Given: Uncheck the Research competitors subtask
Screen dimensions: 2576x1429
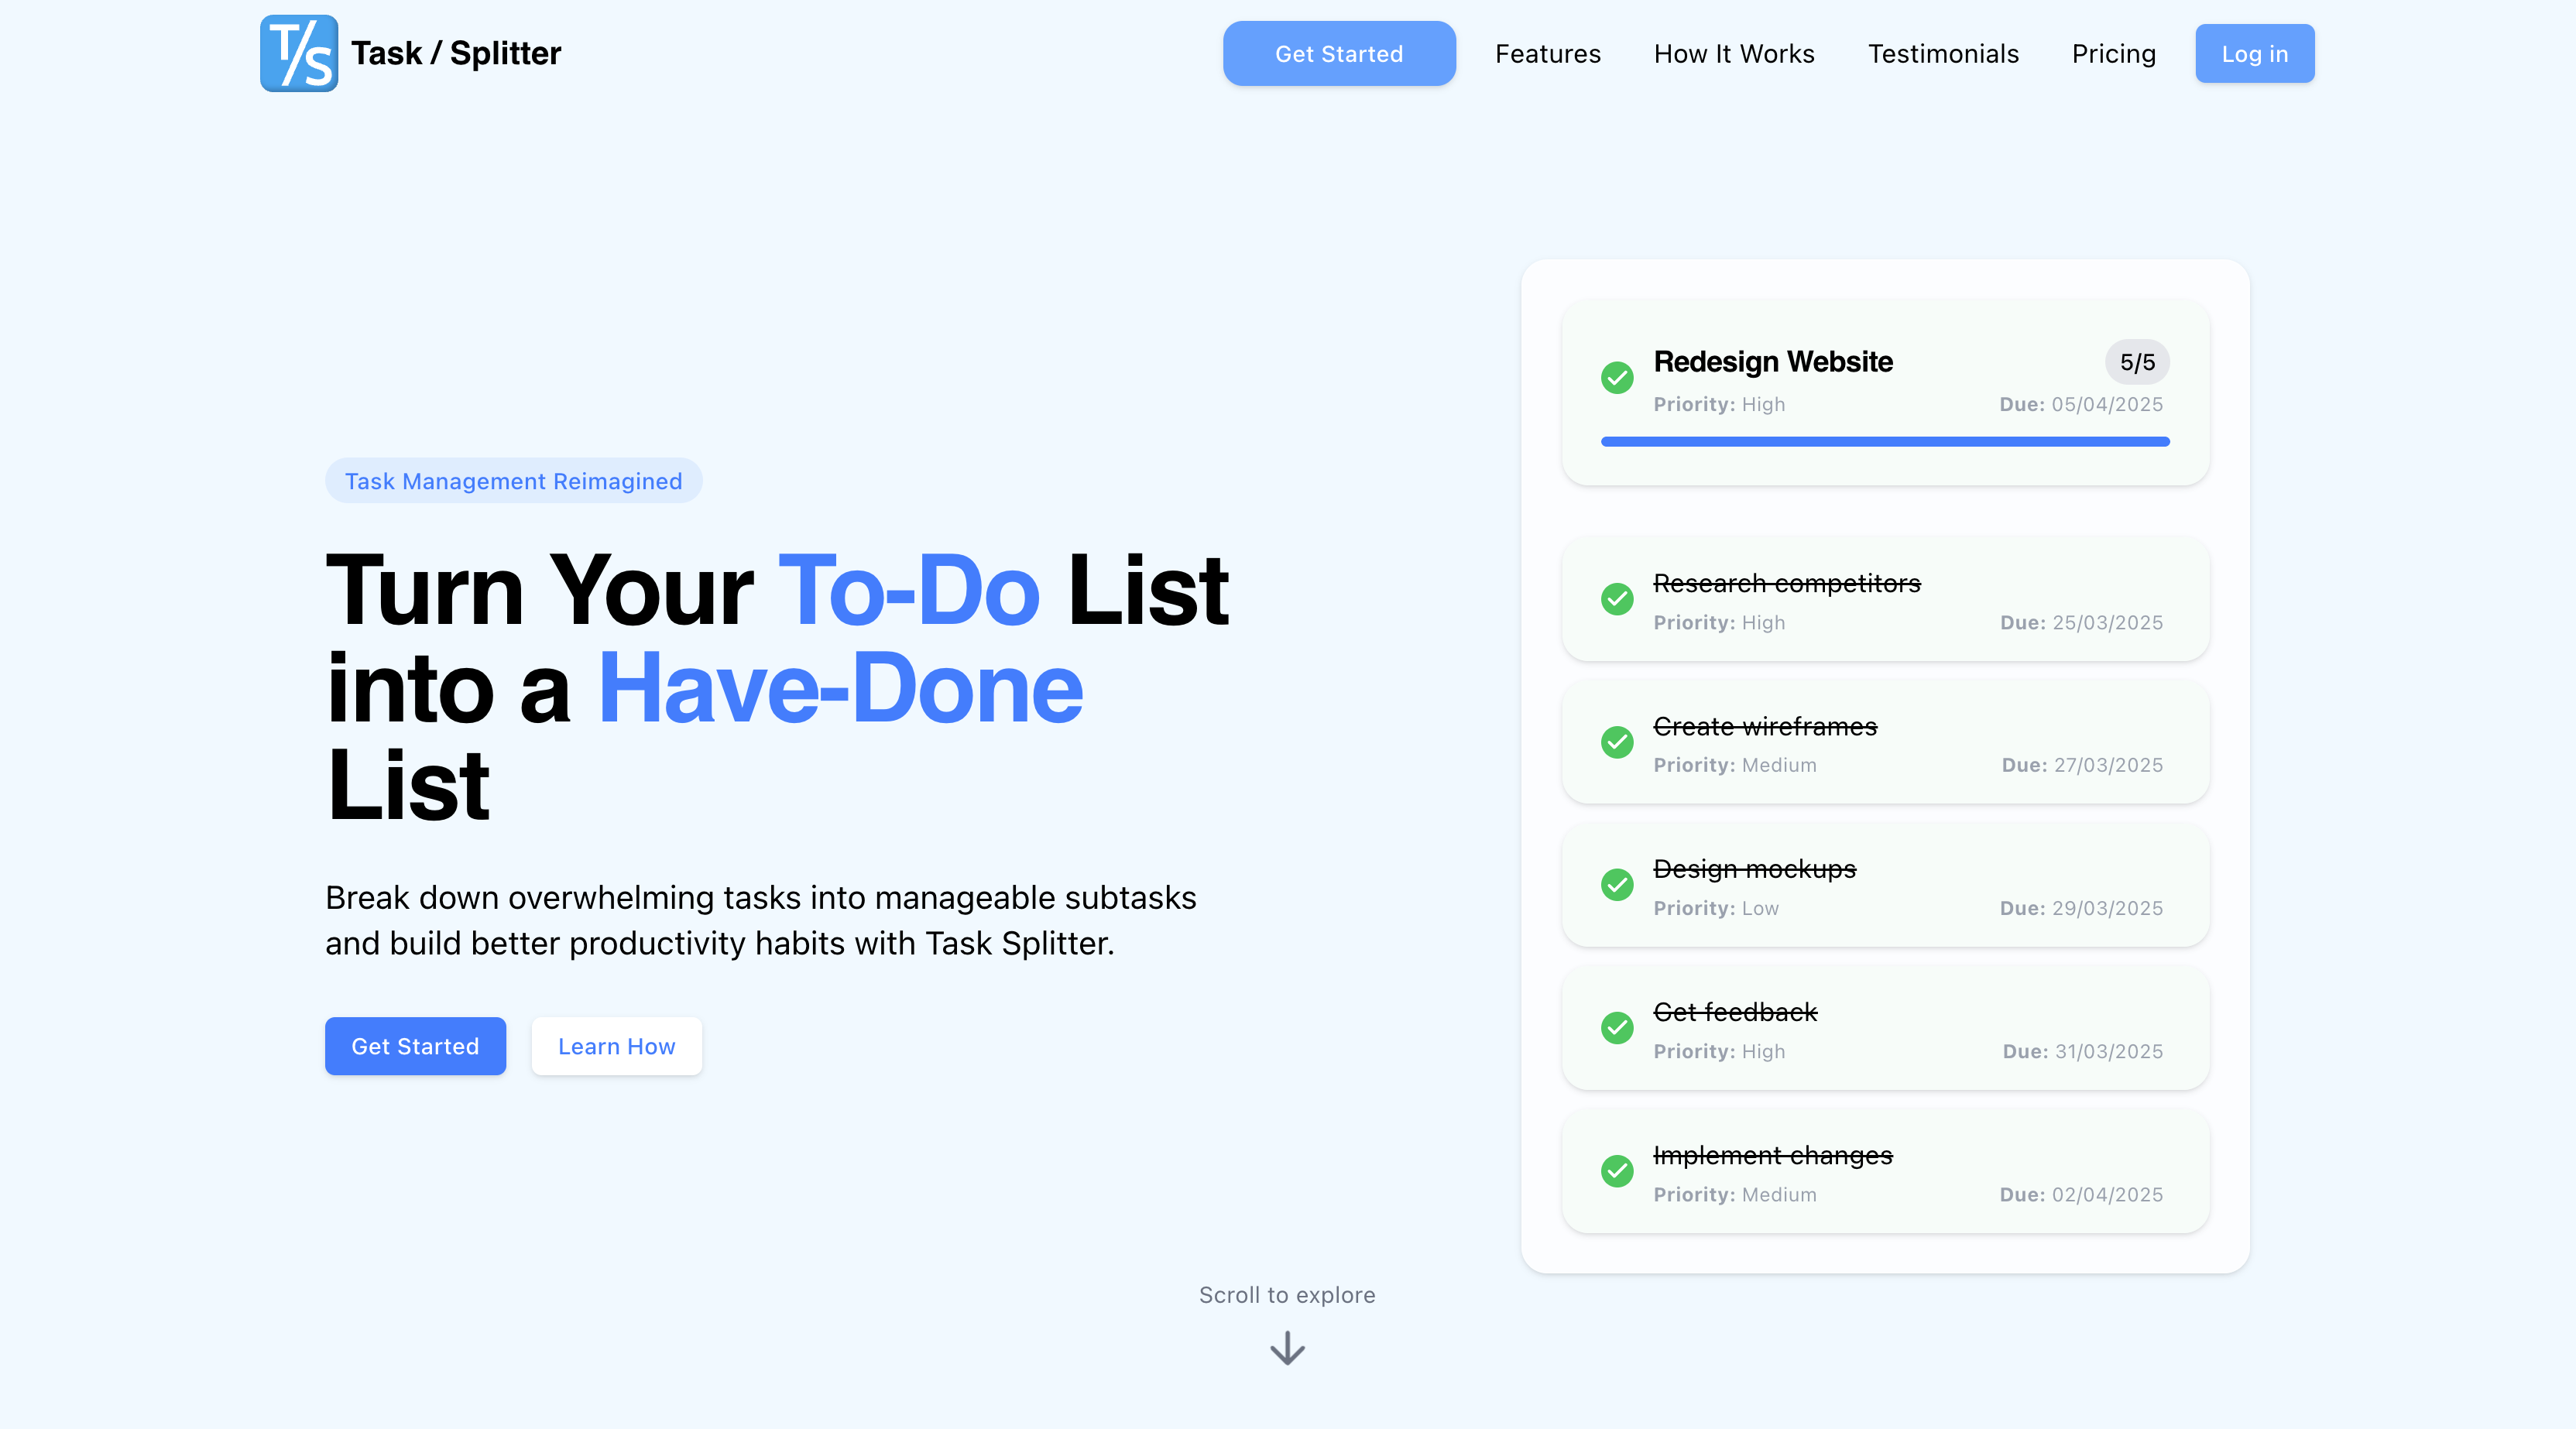Looking at the screenshot, I should coord(1616,599).
